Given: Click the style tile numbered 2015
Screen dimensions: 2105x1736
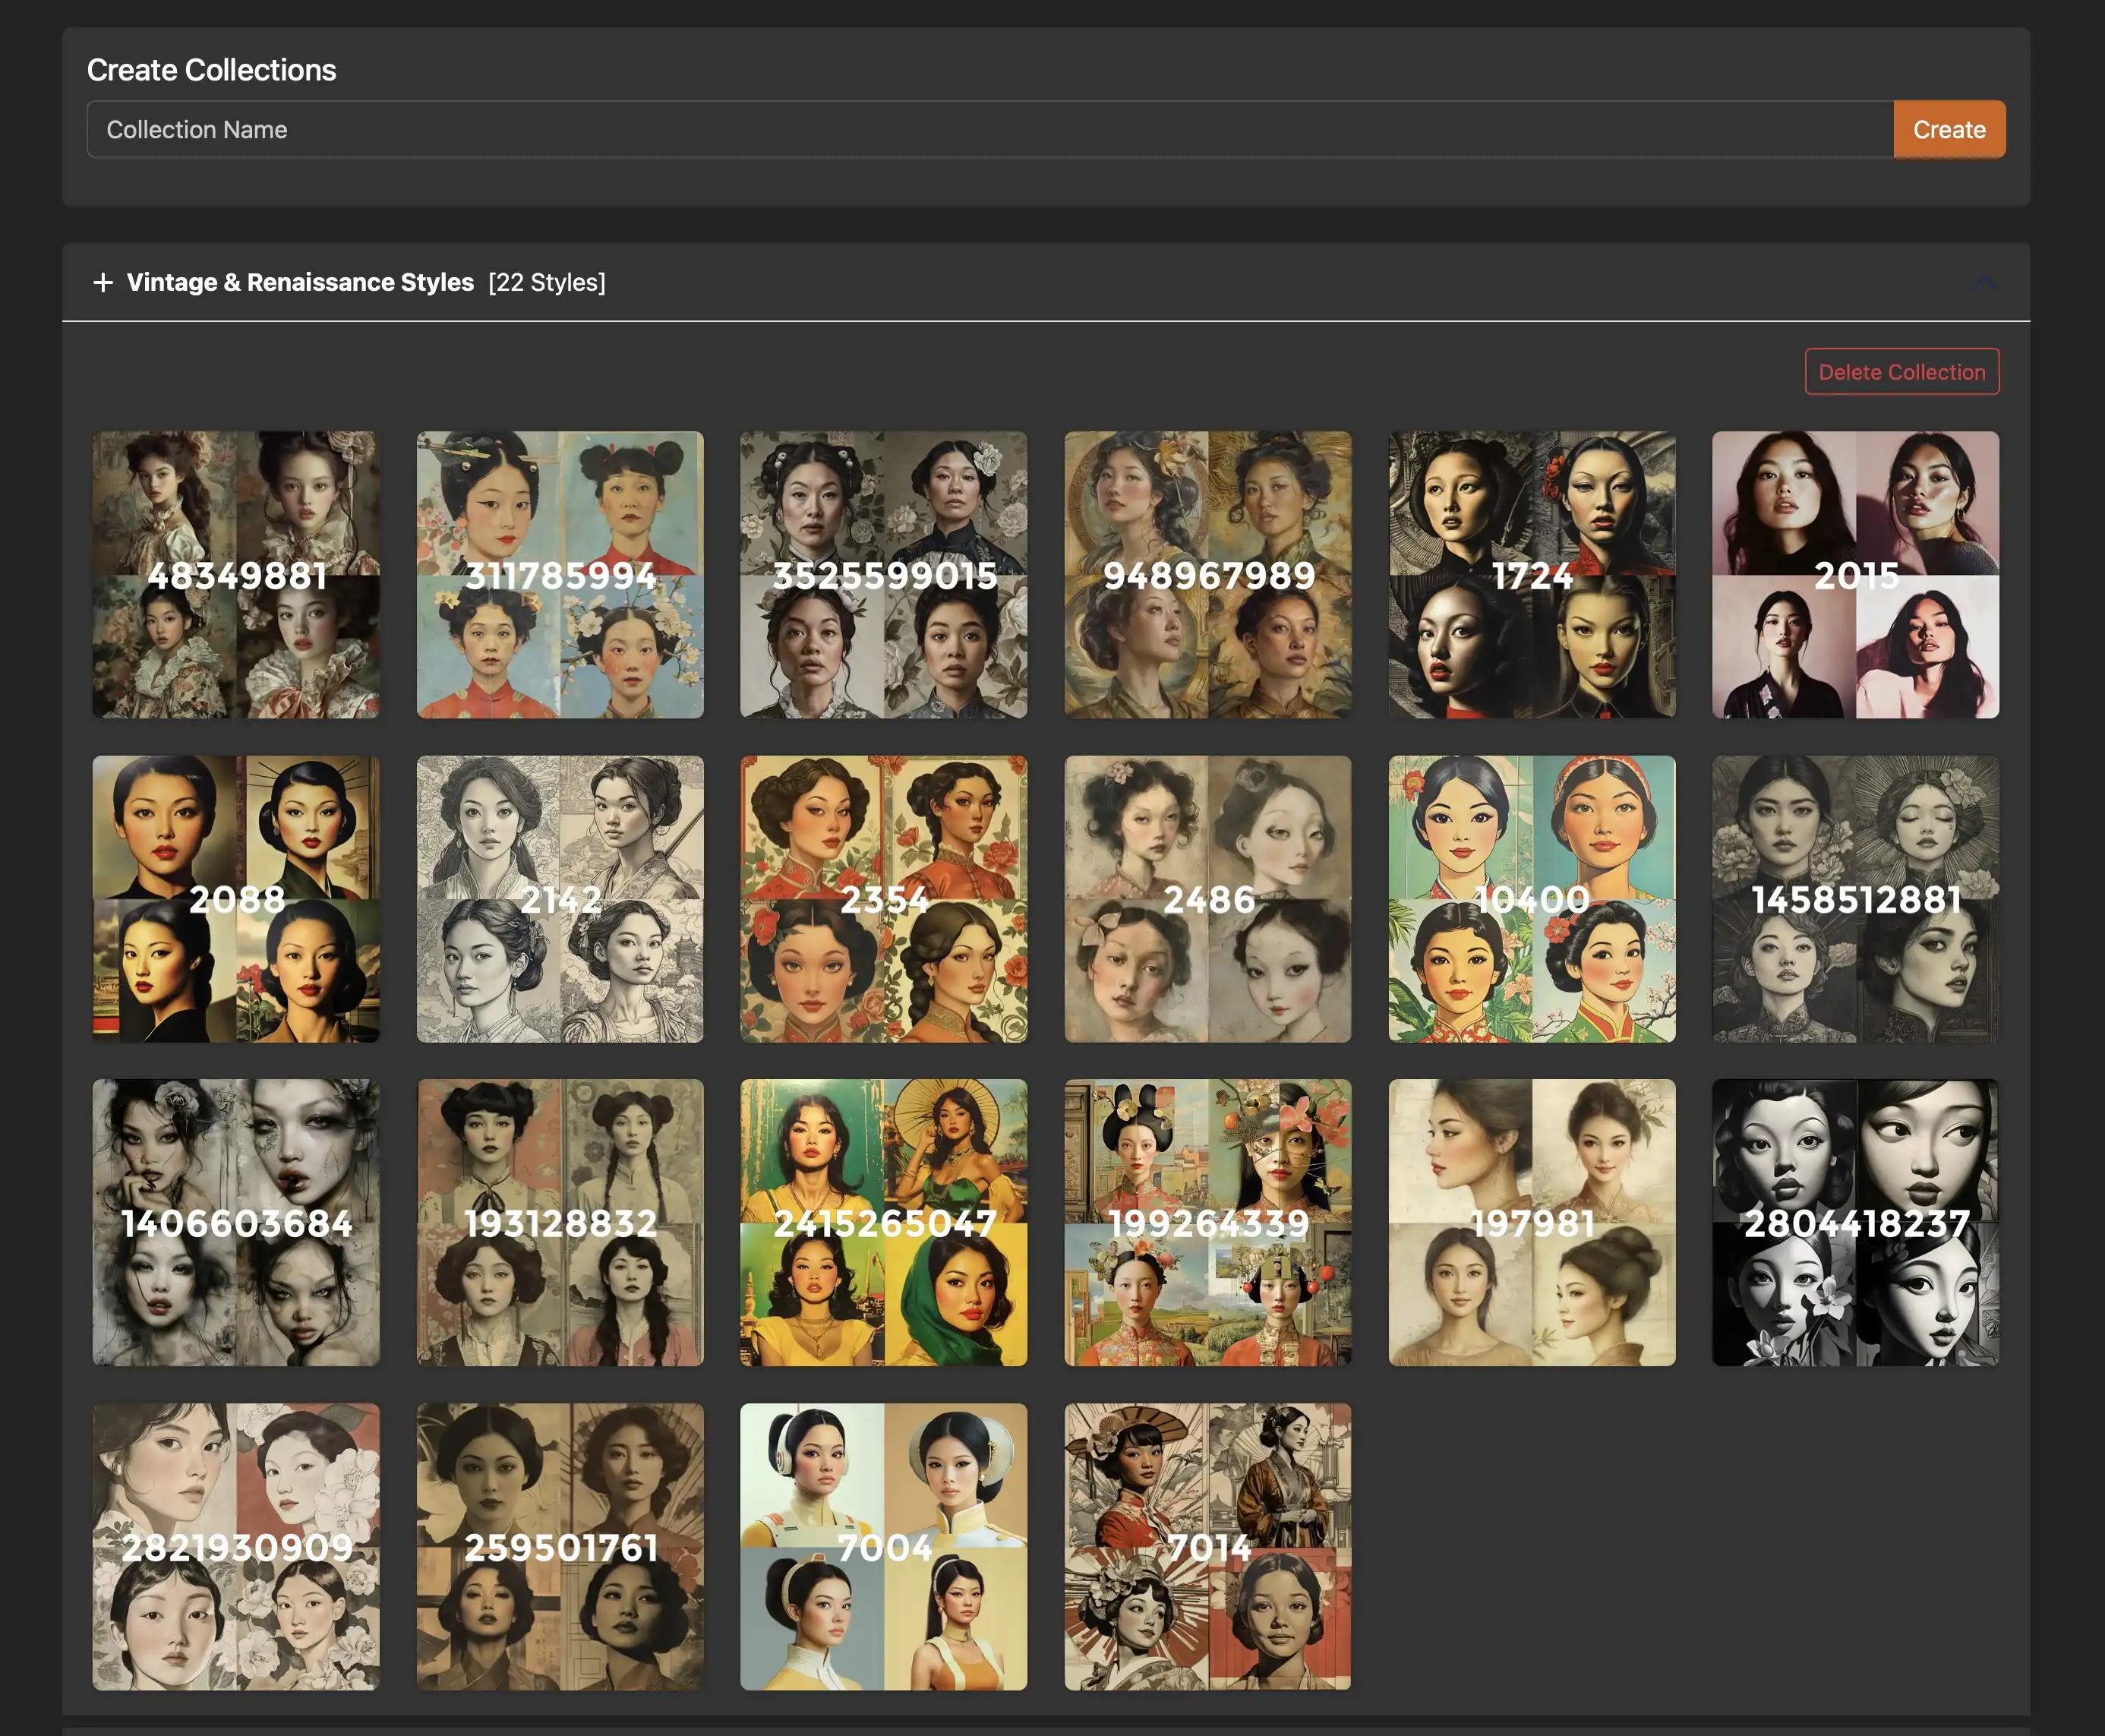Looking at the screenshot, I should tap(1855, 573).
